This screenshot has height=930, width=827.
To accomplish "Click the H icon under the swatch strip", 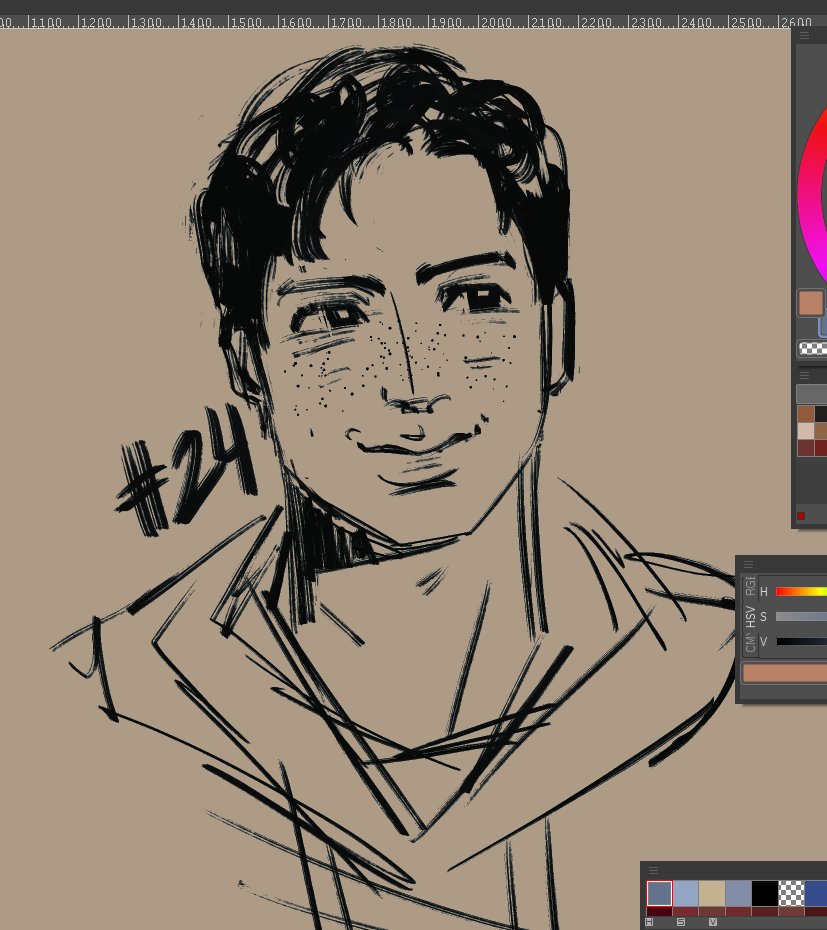I will pos(649,922).
